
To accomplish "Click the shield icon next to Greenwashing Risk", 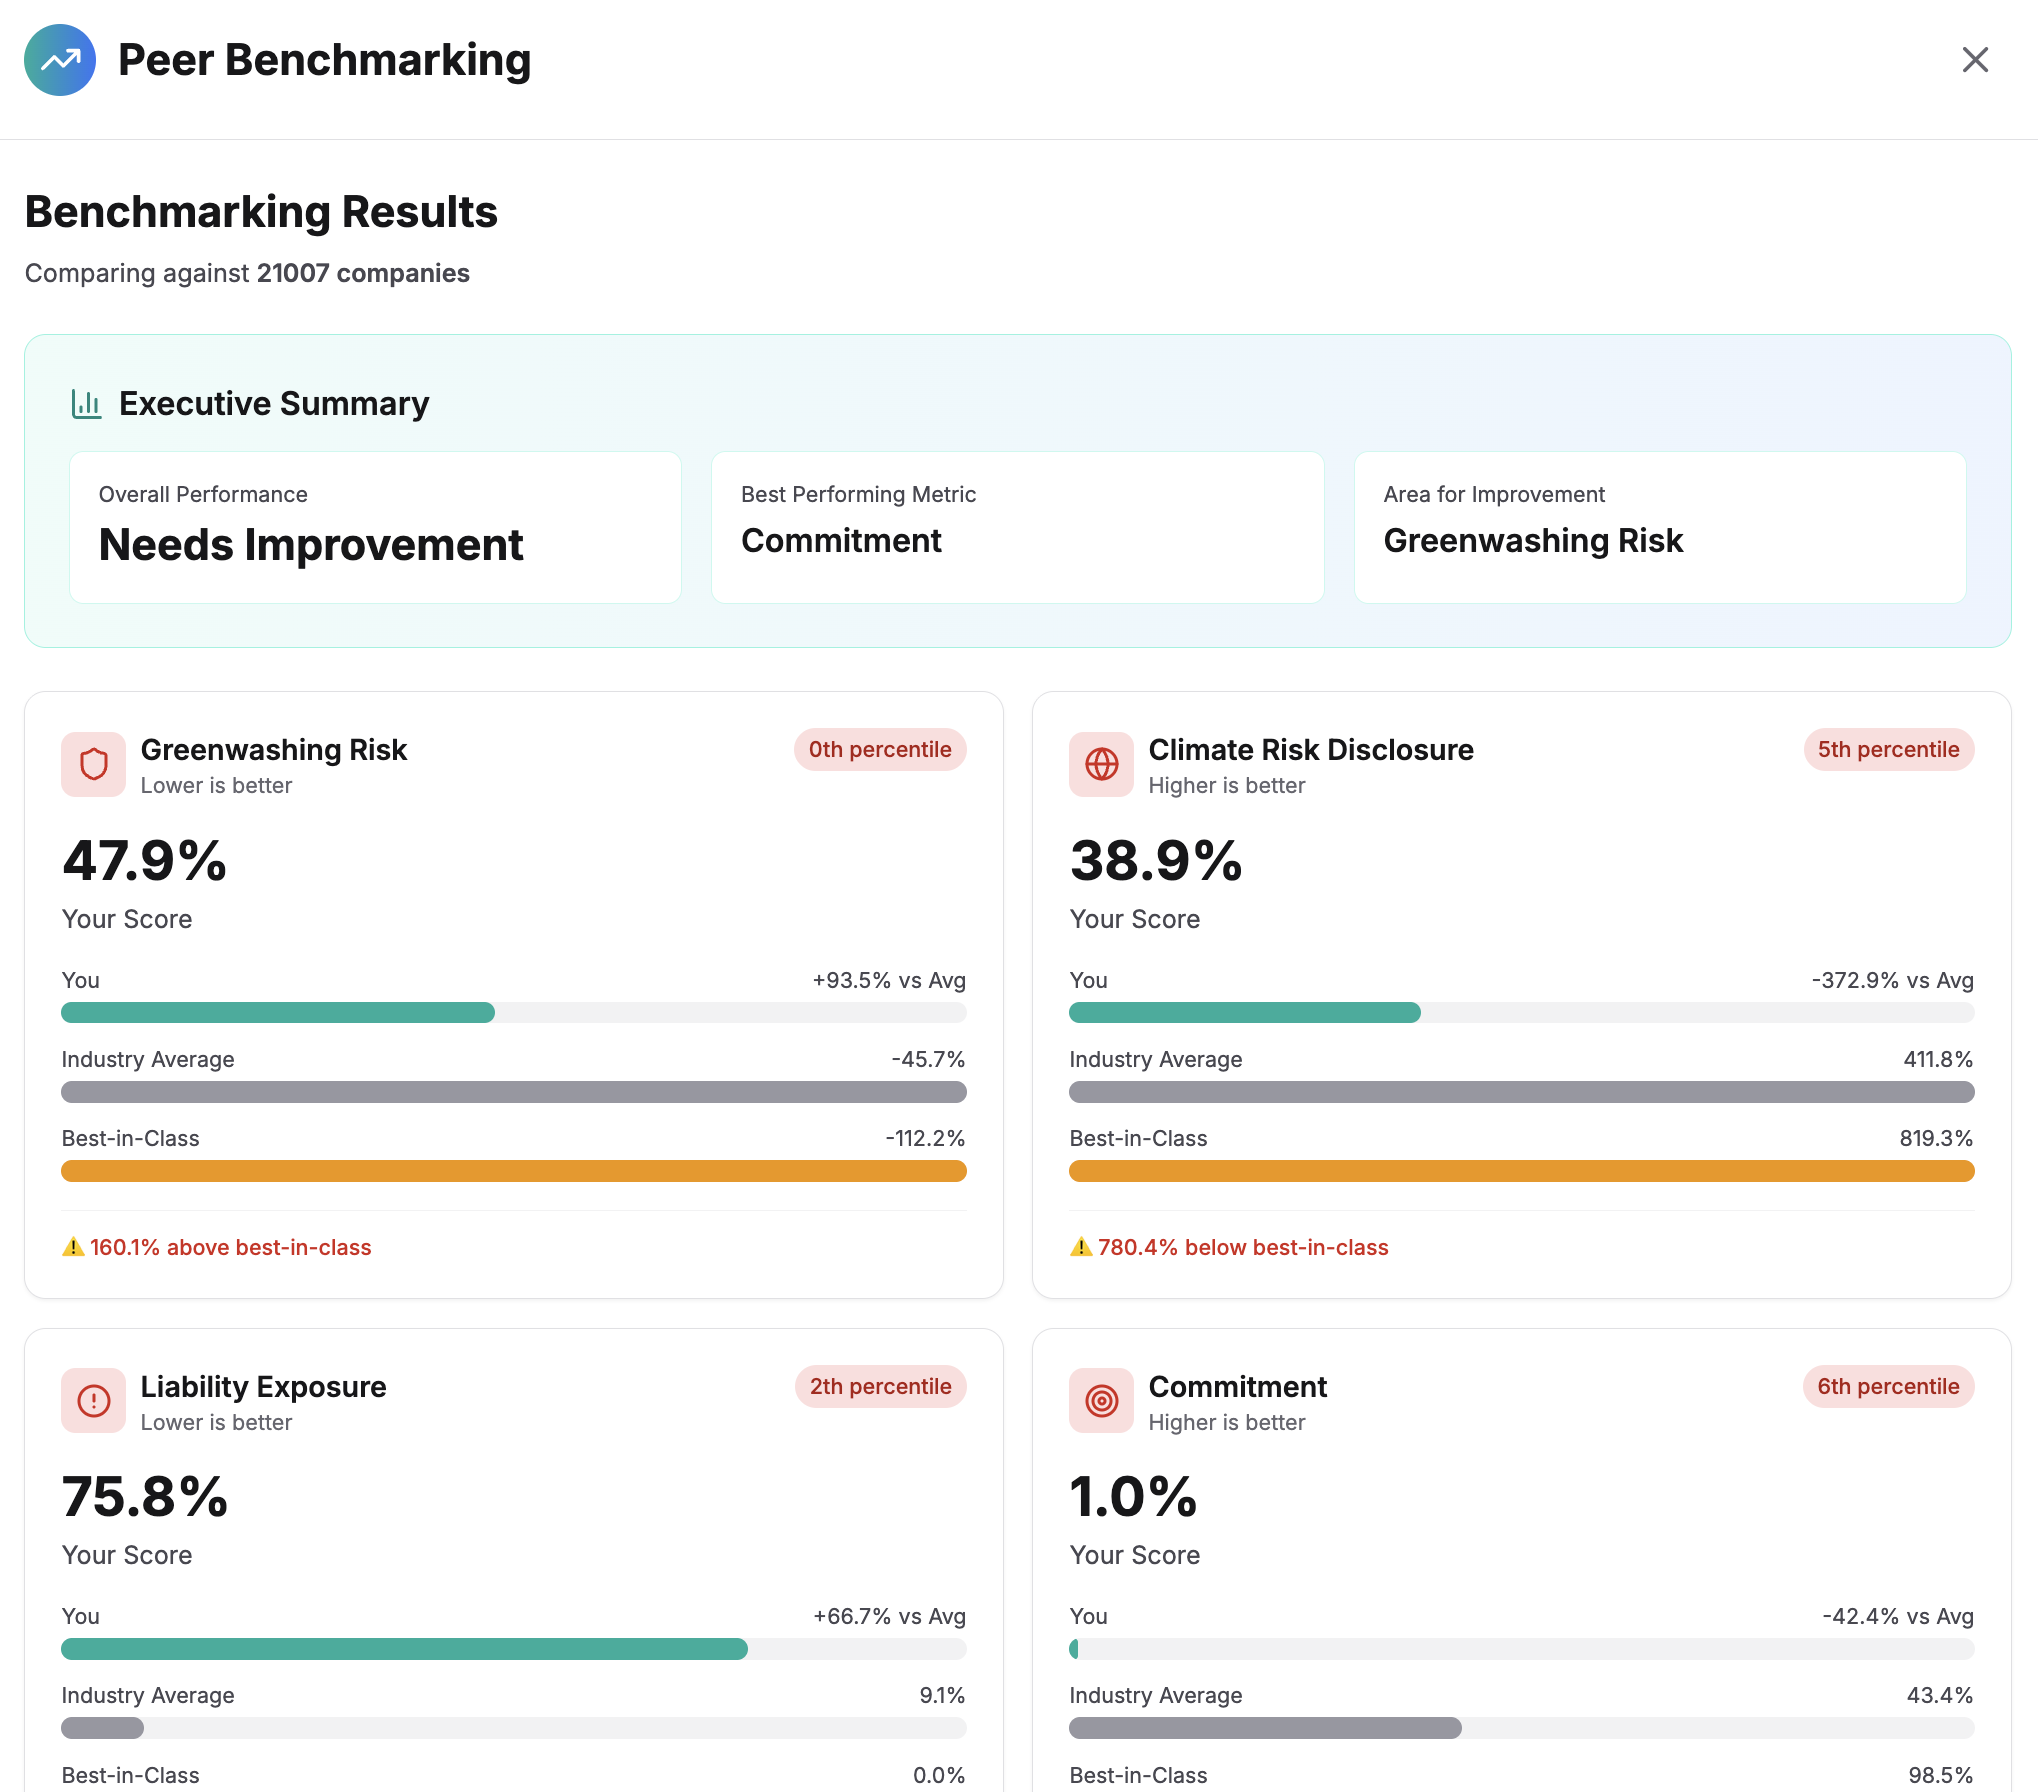I will (x=92, y=764).
